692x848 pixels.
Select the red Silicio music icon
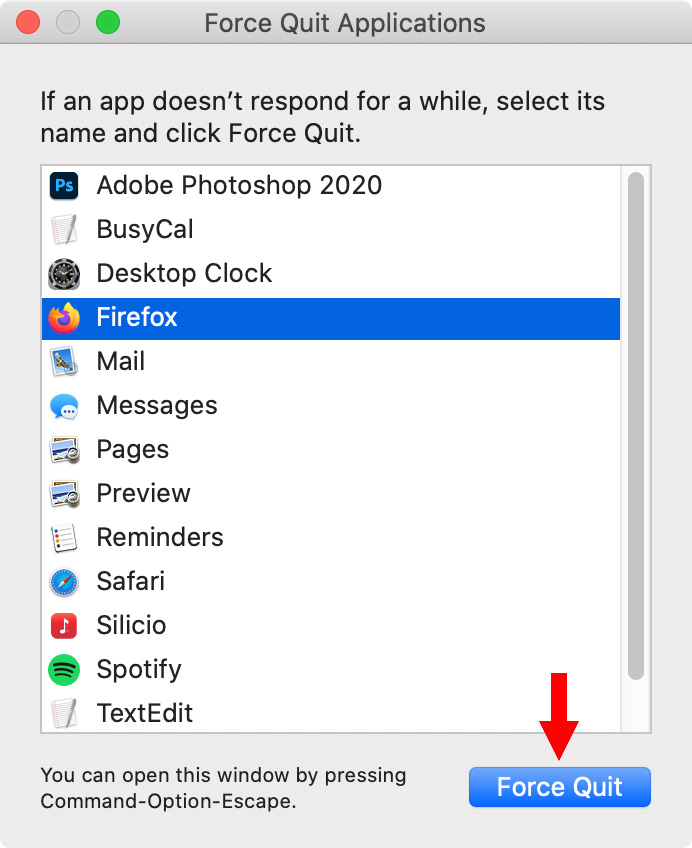pyautogui.click(x=64, y=626)
